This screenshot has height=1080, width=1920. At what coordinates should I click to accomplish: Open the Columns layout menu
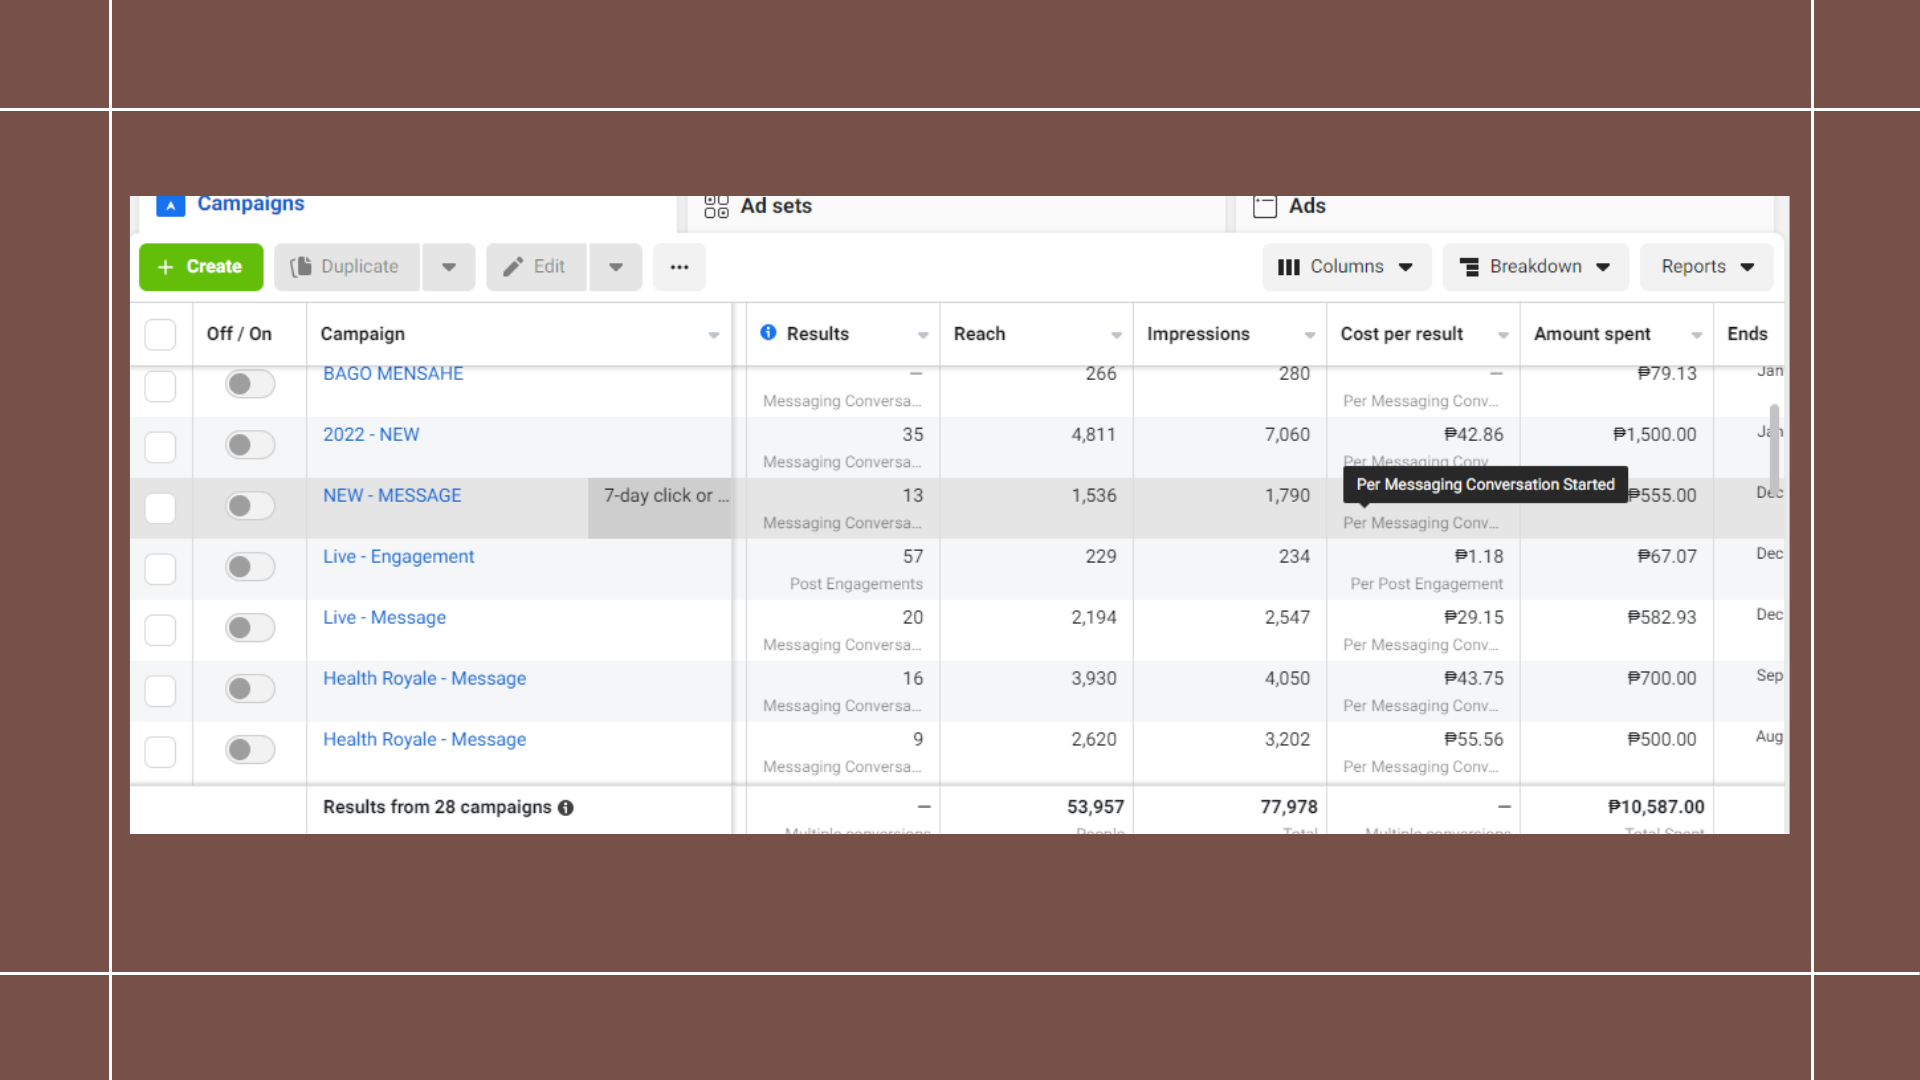(x=1346, y=267)
